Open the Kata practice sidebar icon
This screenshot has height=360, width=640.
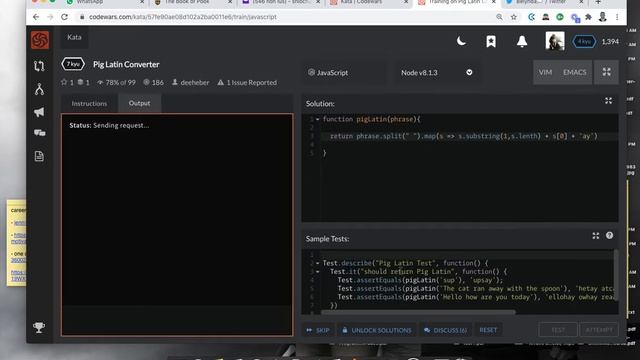(39, 66)
